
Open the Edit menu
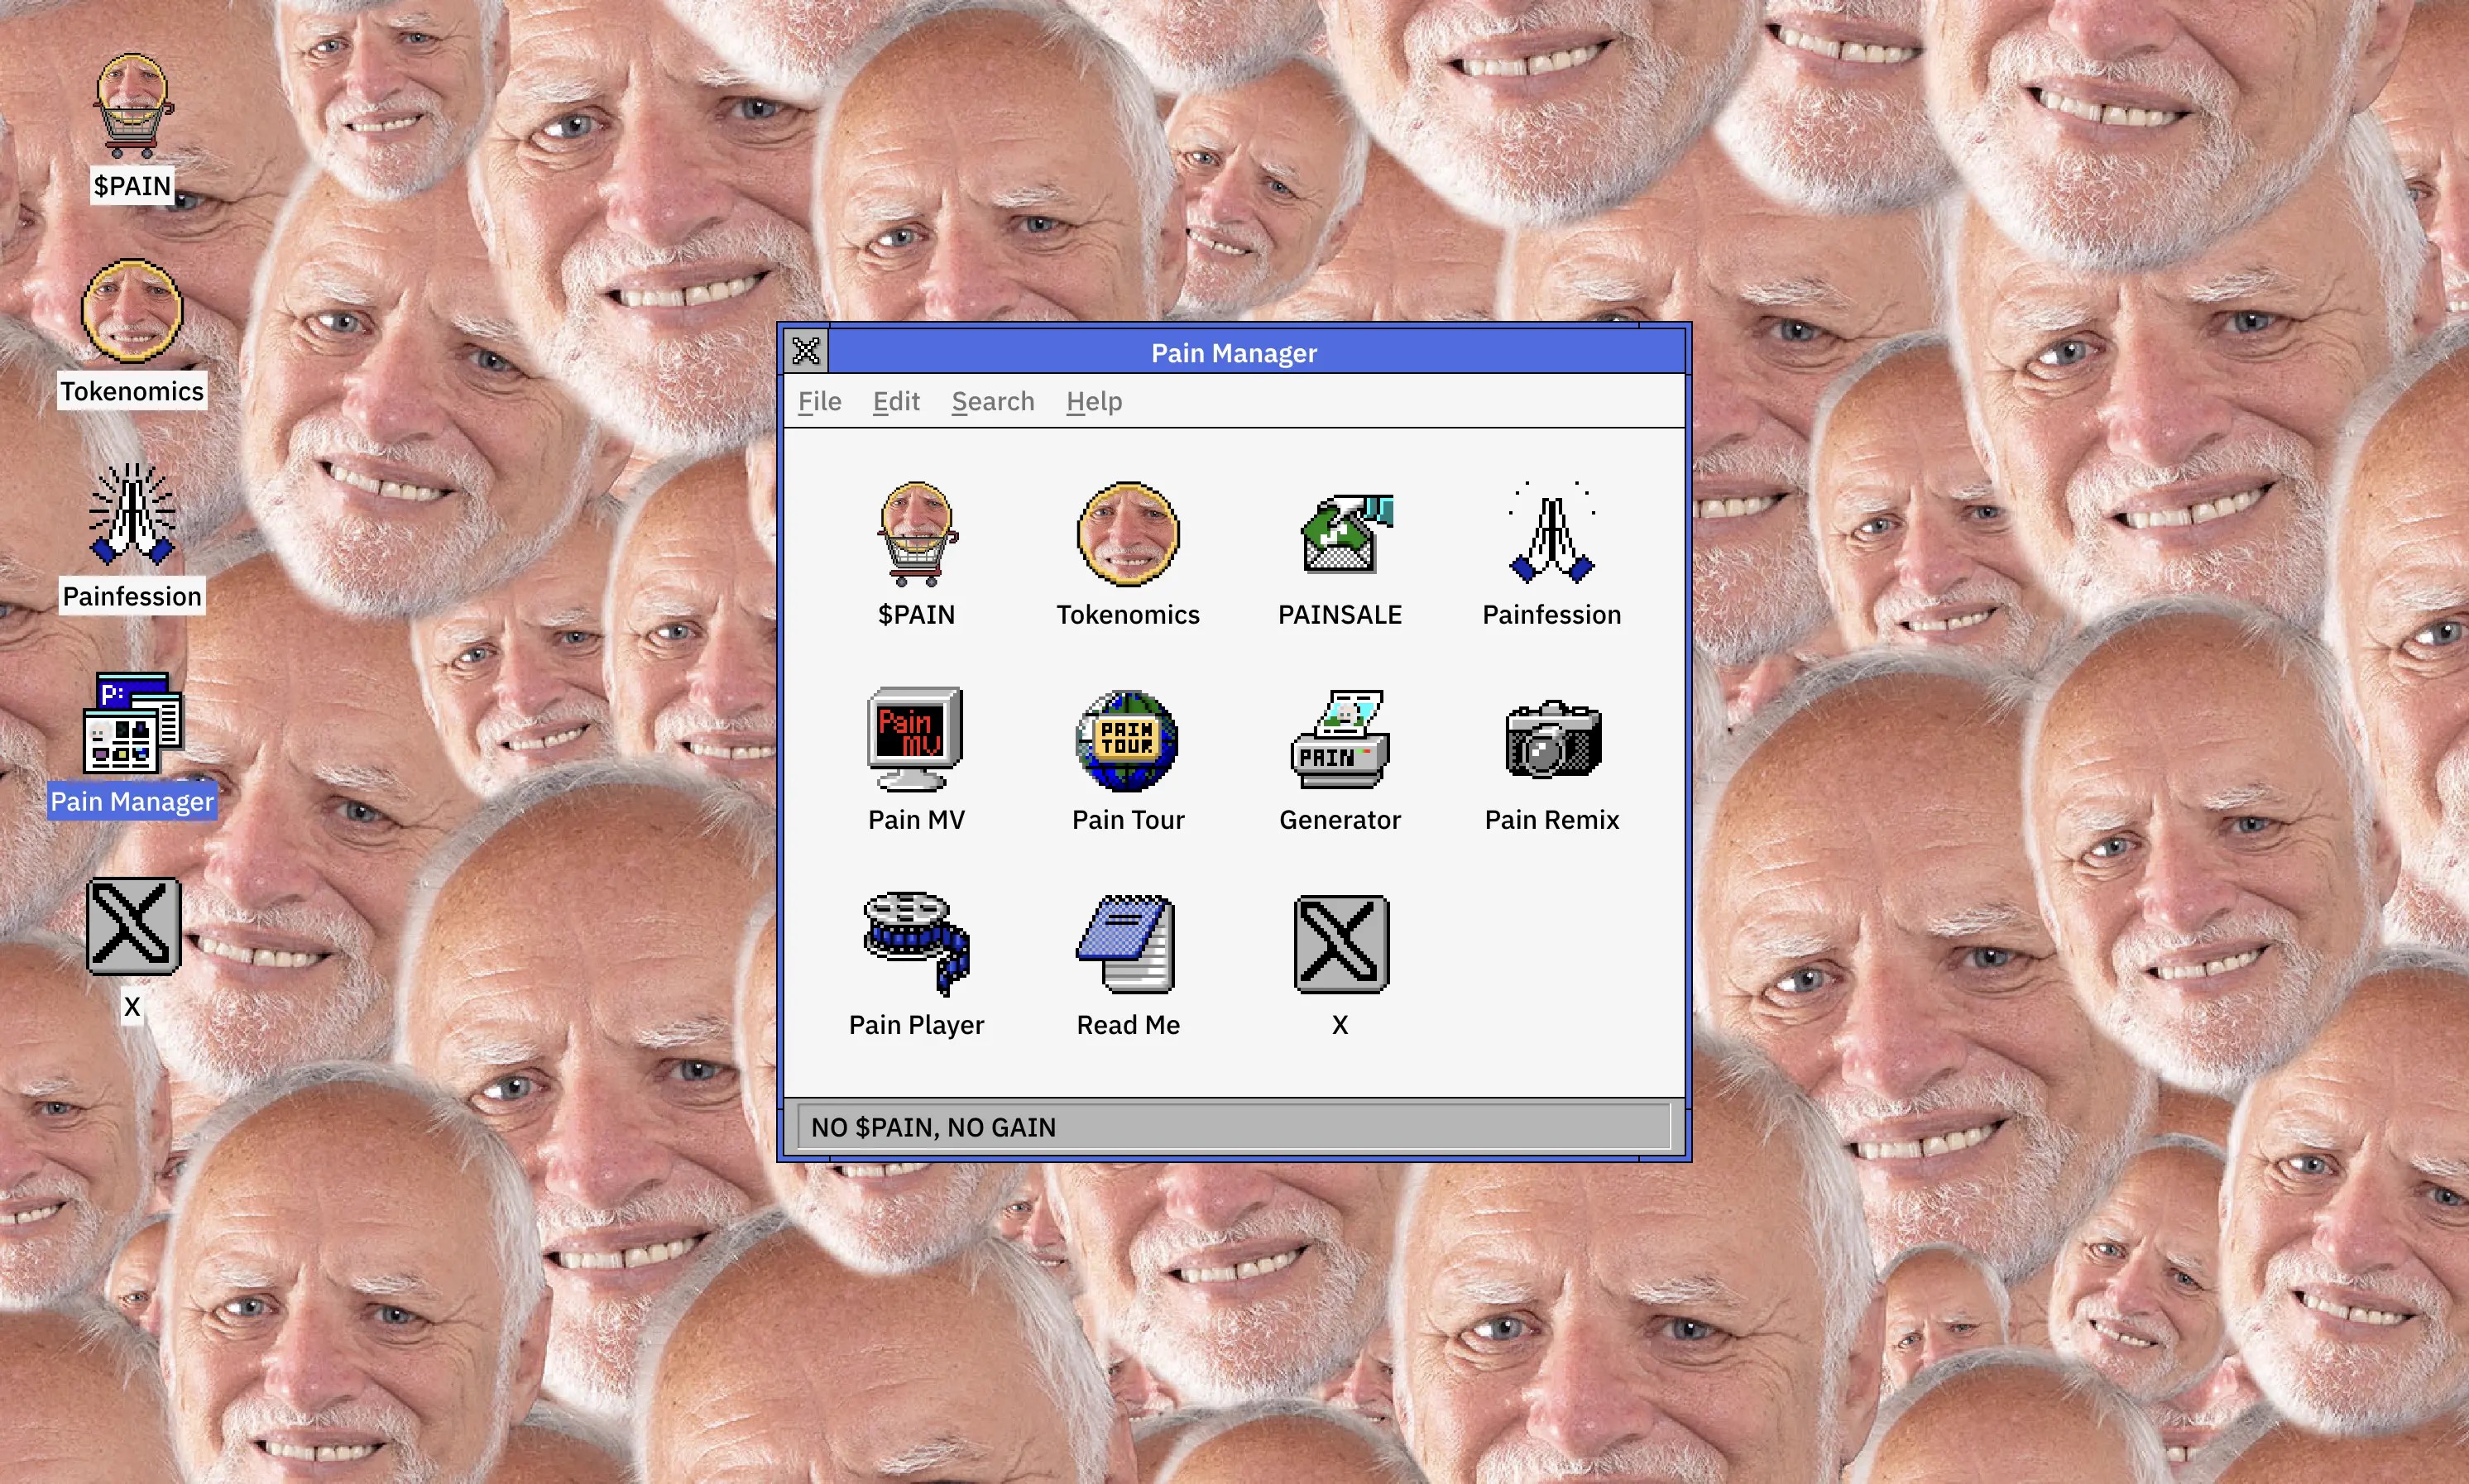point(895,401)
